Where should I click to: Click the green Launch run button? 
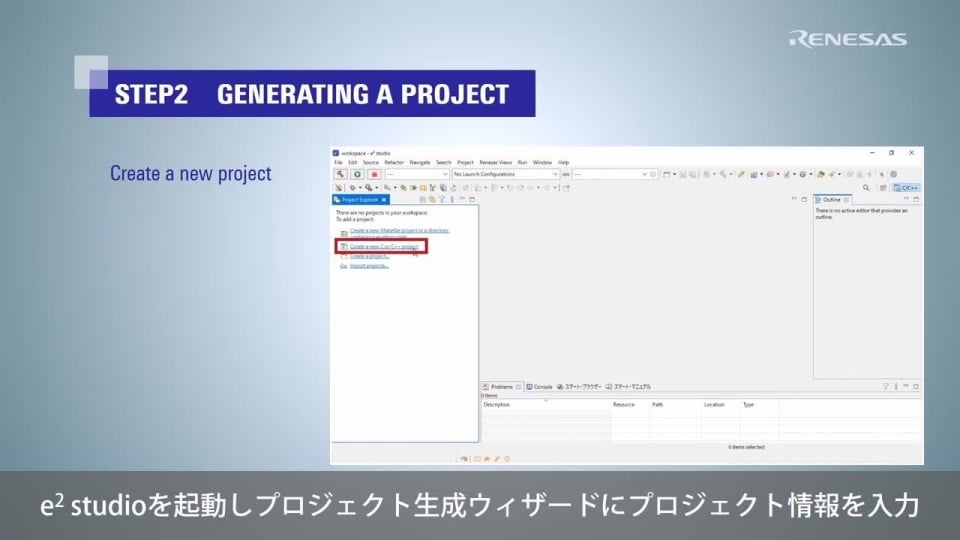358,174
